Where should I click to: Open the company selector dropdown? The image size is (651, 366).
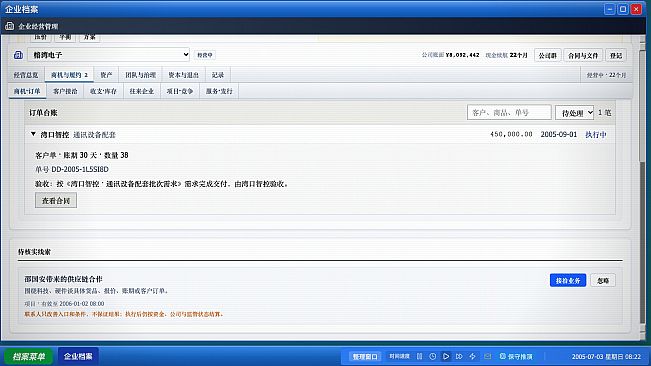109,55
